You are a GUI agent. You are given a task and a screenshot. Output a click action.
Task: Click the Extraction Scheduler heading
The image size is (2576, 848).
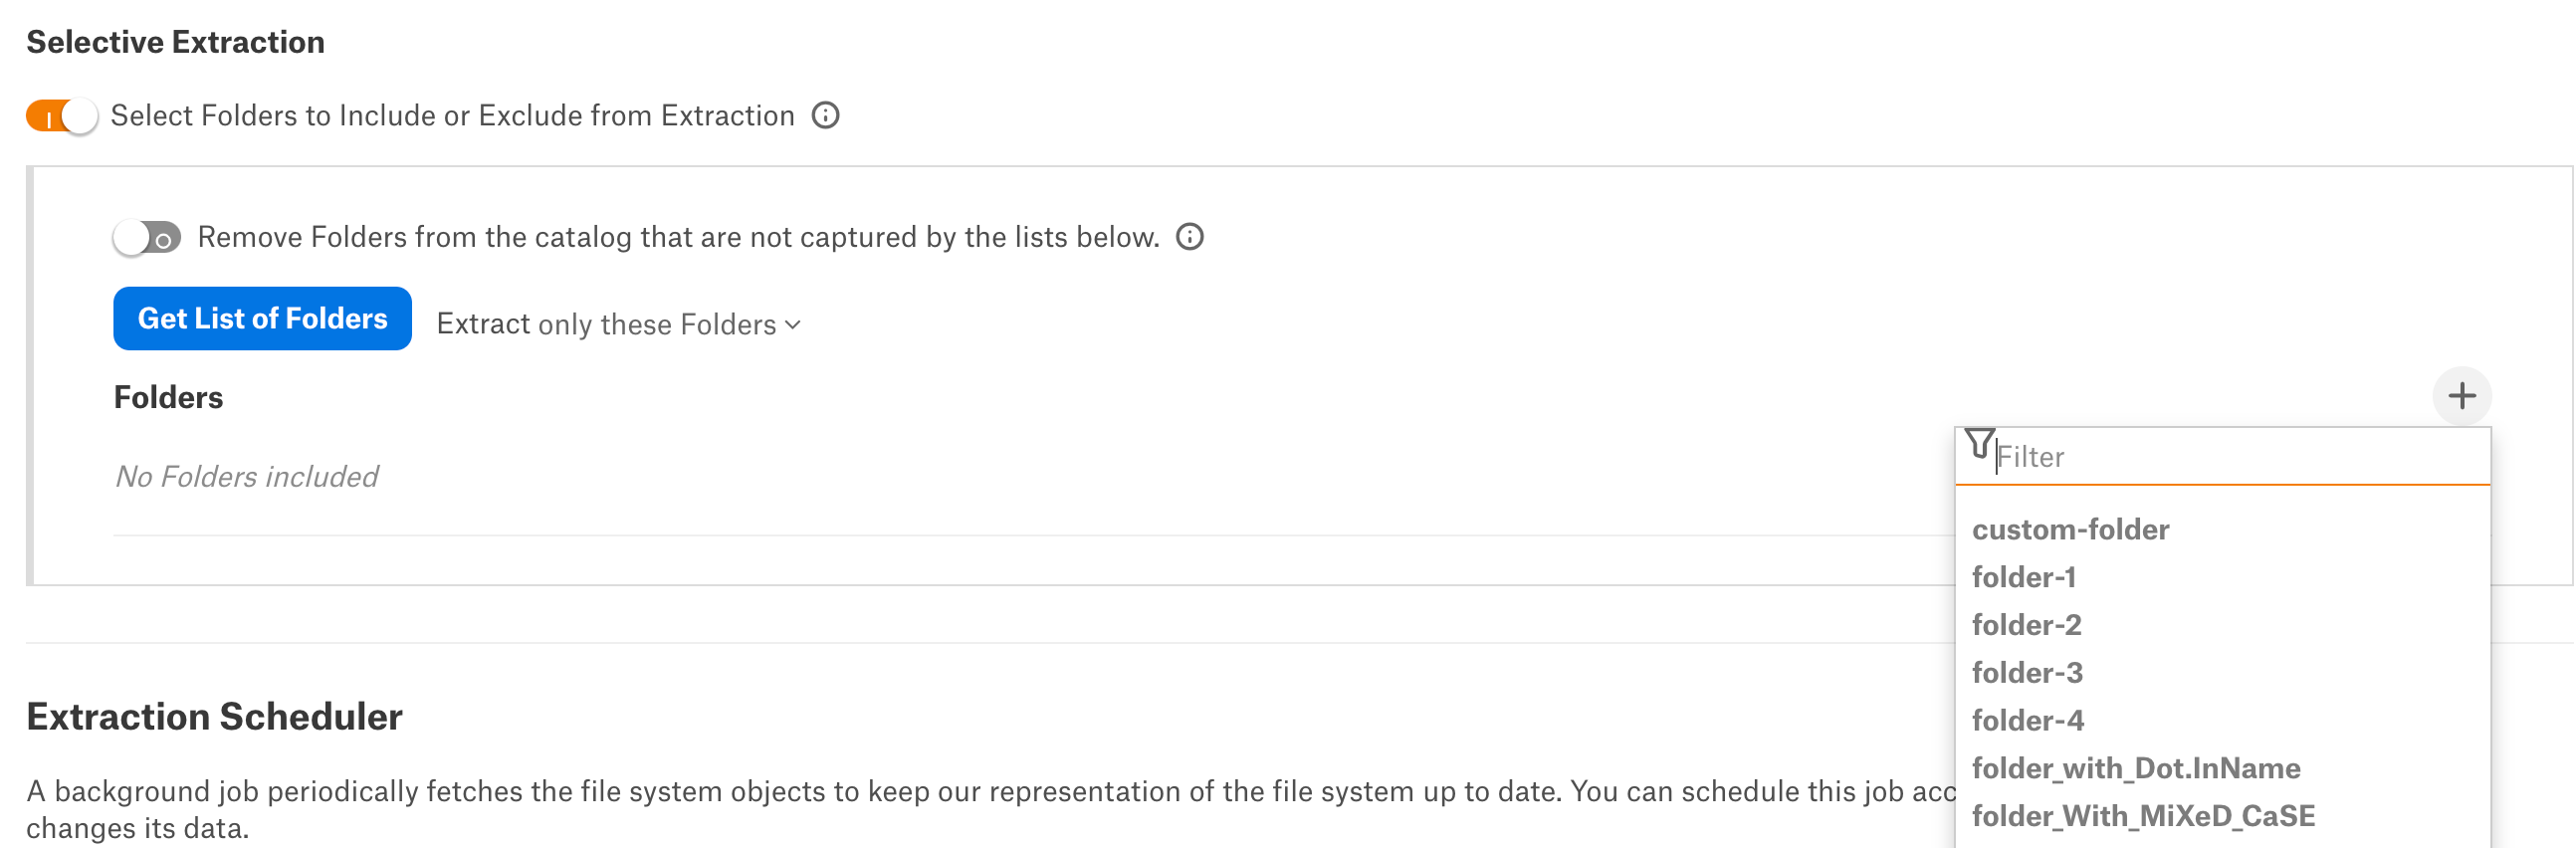[x=214, y=717]
